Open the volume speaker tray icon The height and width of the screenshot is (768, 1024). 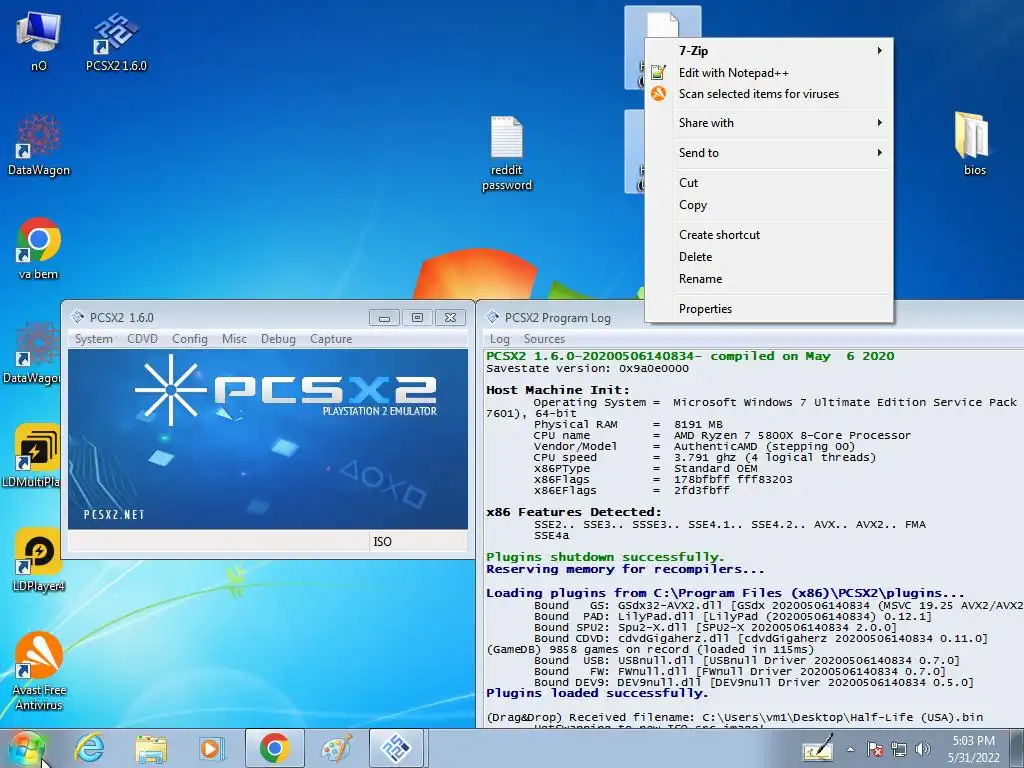click(922, 749)
